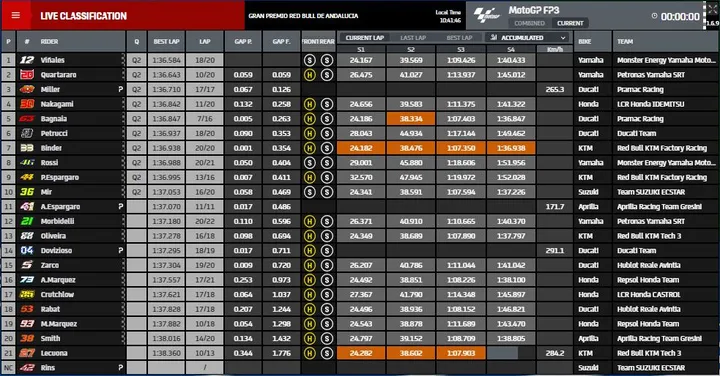Sort by the GAP F. column header

tap(281, 41)
